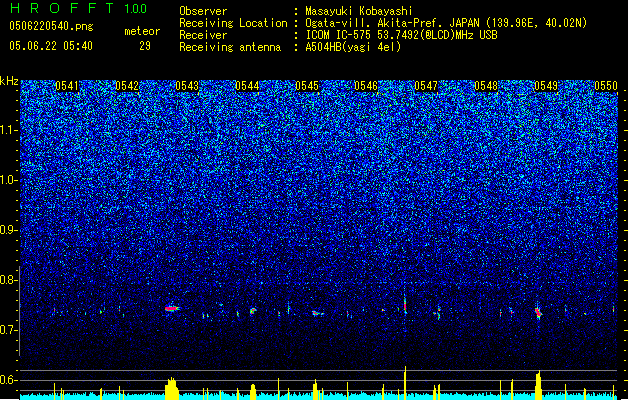Click the meteor echo just after 0545

(x=317, y=313)
